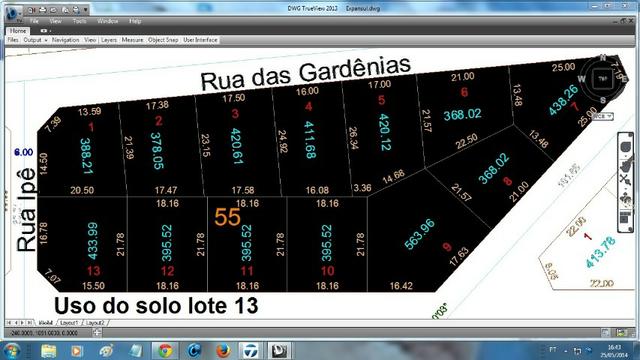Click the E compass direction on ViewCube

coord(624,79)
